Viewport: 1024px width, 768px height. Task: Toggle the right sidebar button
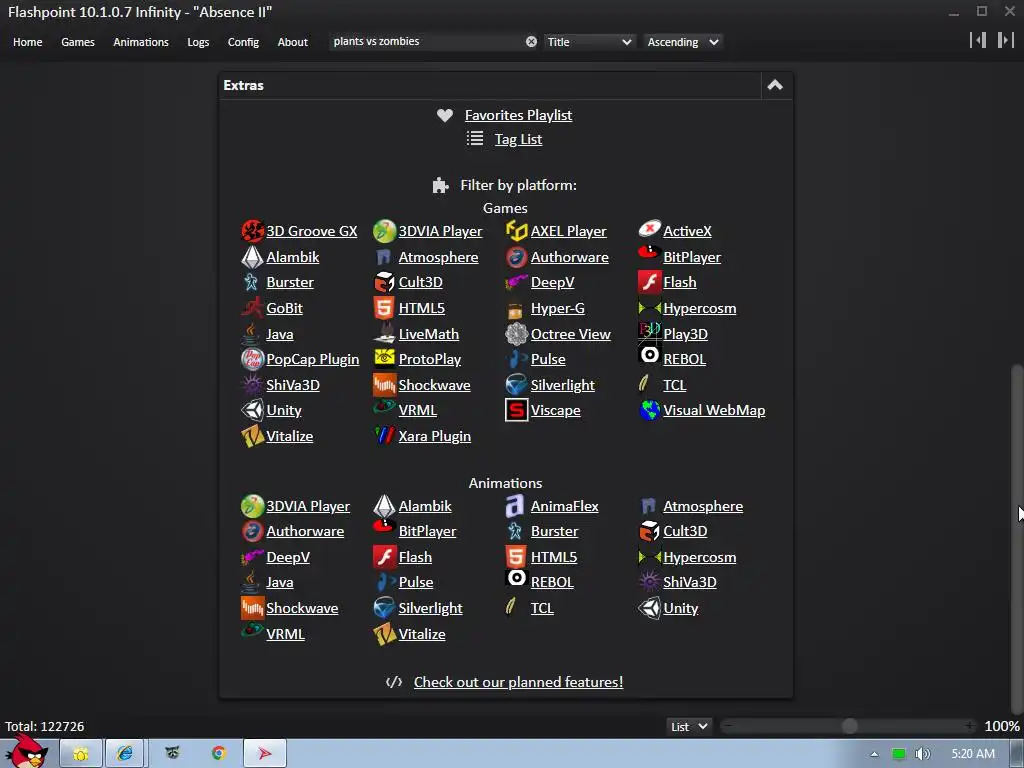click(1006, 40)
